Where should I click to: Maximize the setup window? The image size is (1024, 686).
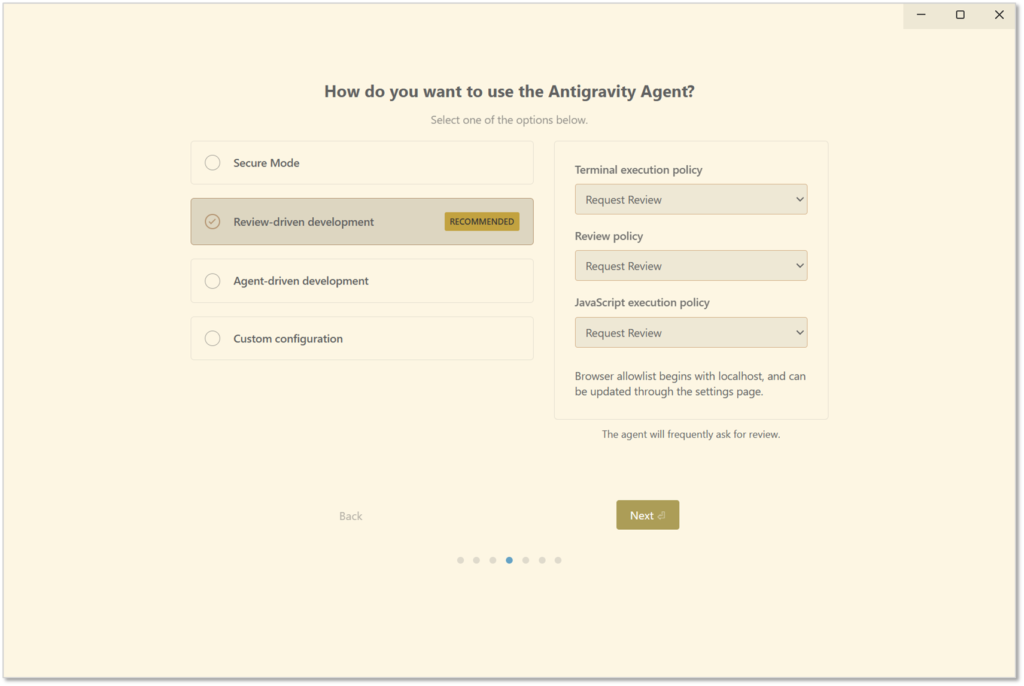click(960, 15)
